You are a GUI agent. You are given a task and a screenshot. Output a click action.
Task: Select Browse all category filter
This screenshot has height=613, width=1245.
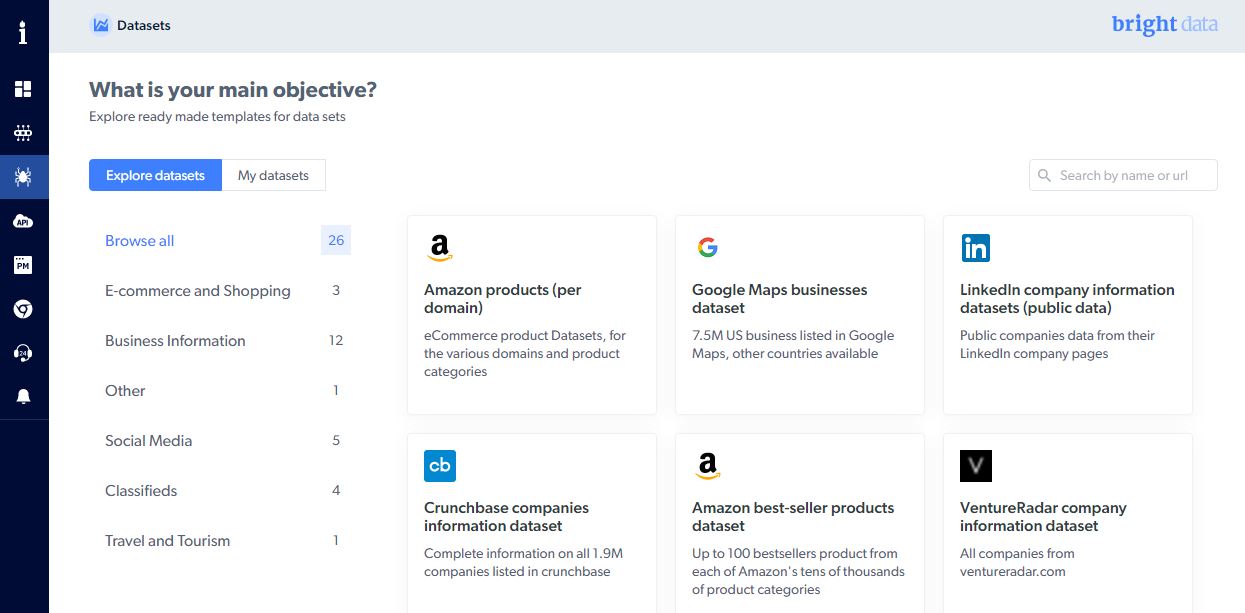tap(140, 241)
